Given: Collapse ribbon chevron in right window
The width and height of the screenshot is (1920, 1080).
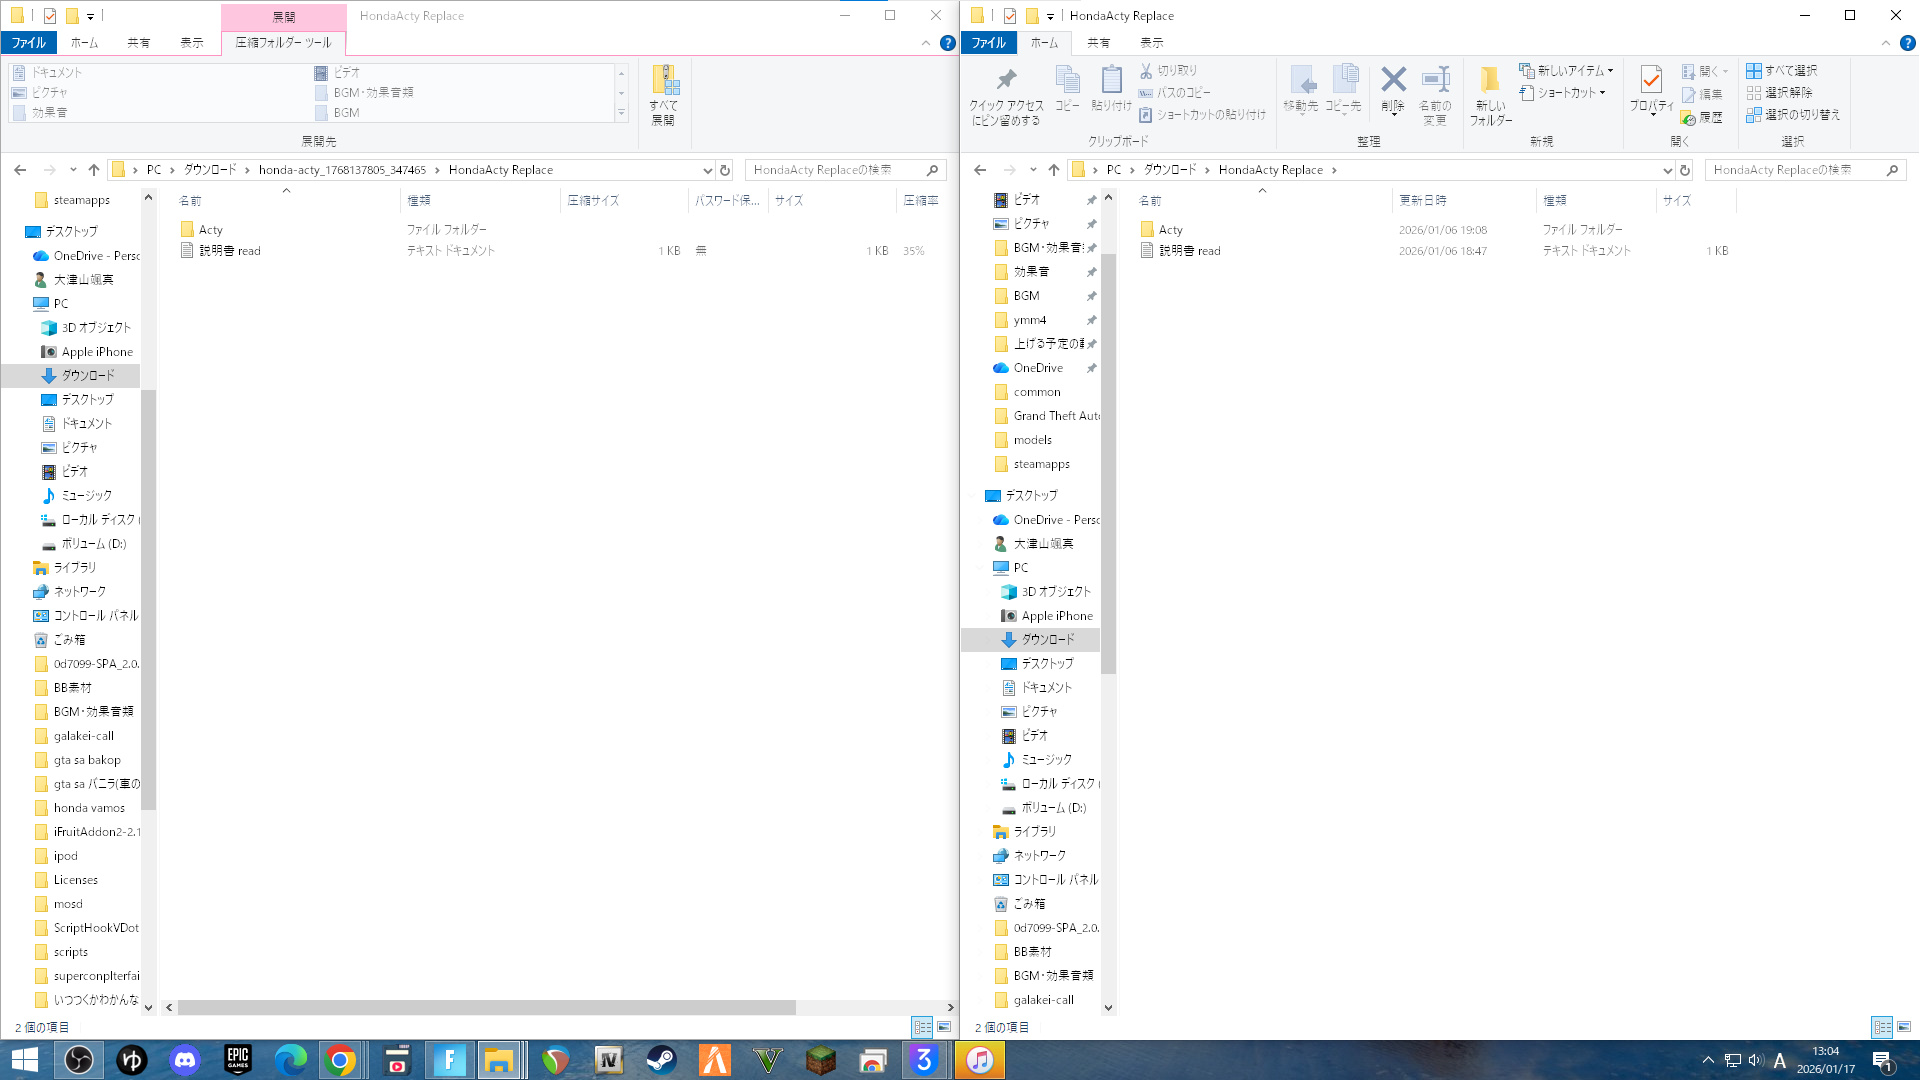Looking at the screenshot, I should [1885, 43].
